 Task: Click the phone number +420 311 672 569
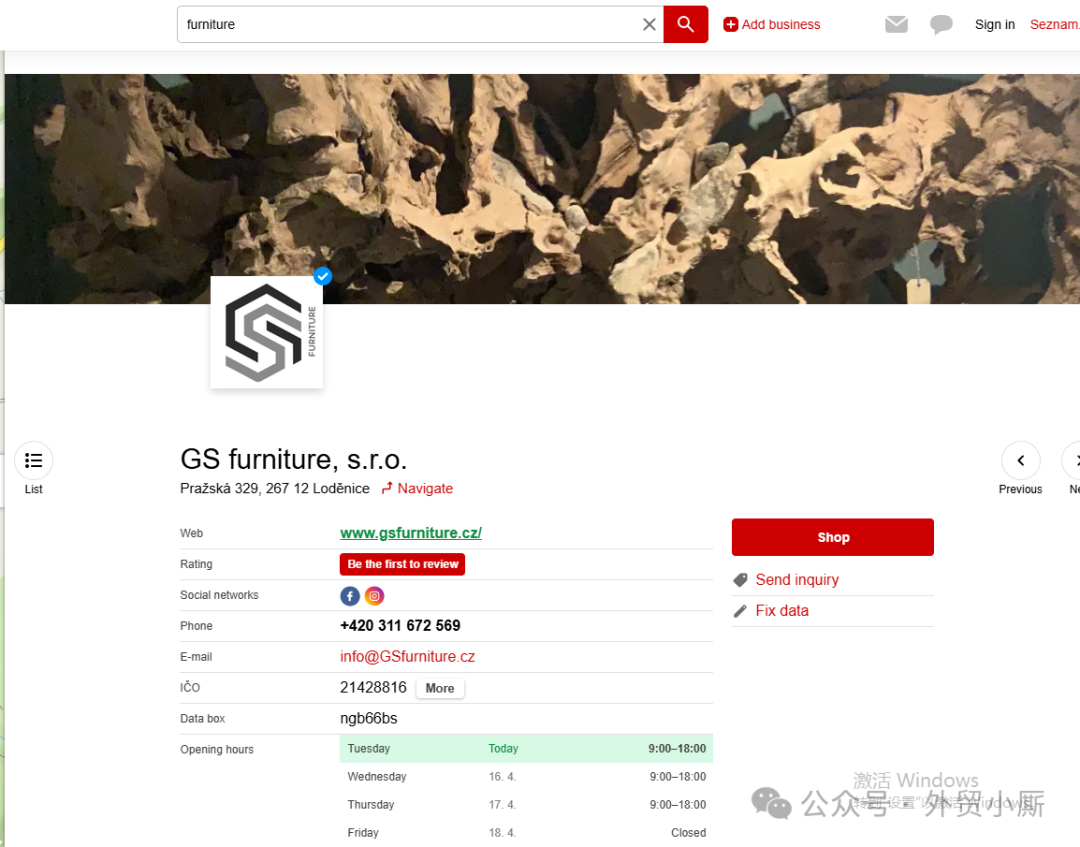coord(400,625)
